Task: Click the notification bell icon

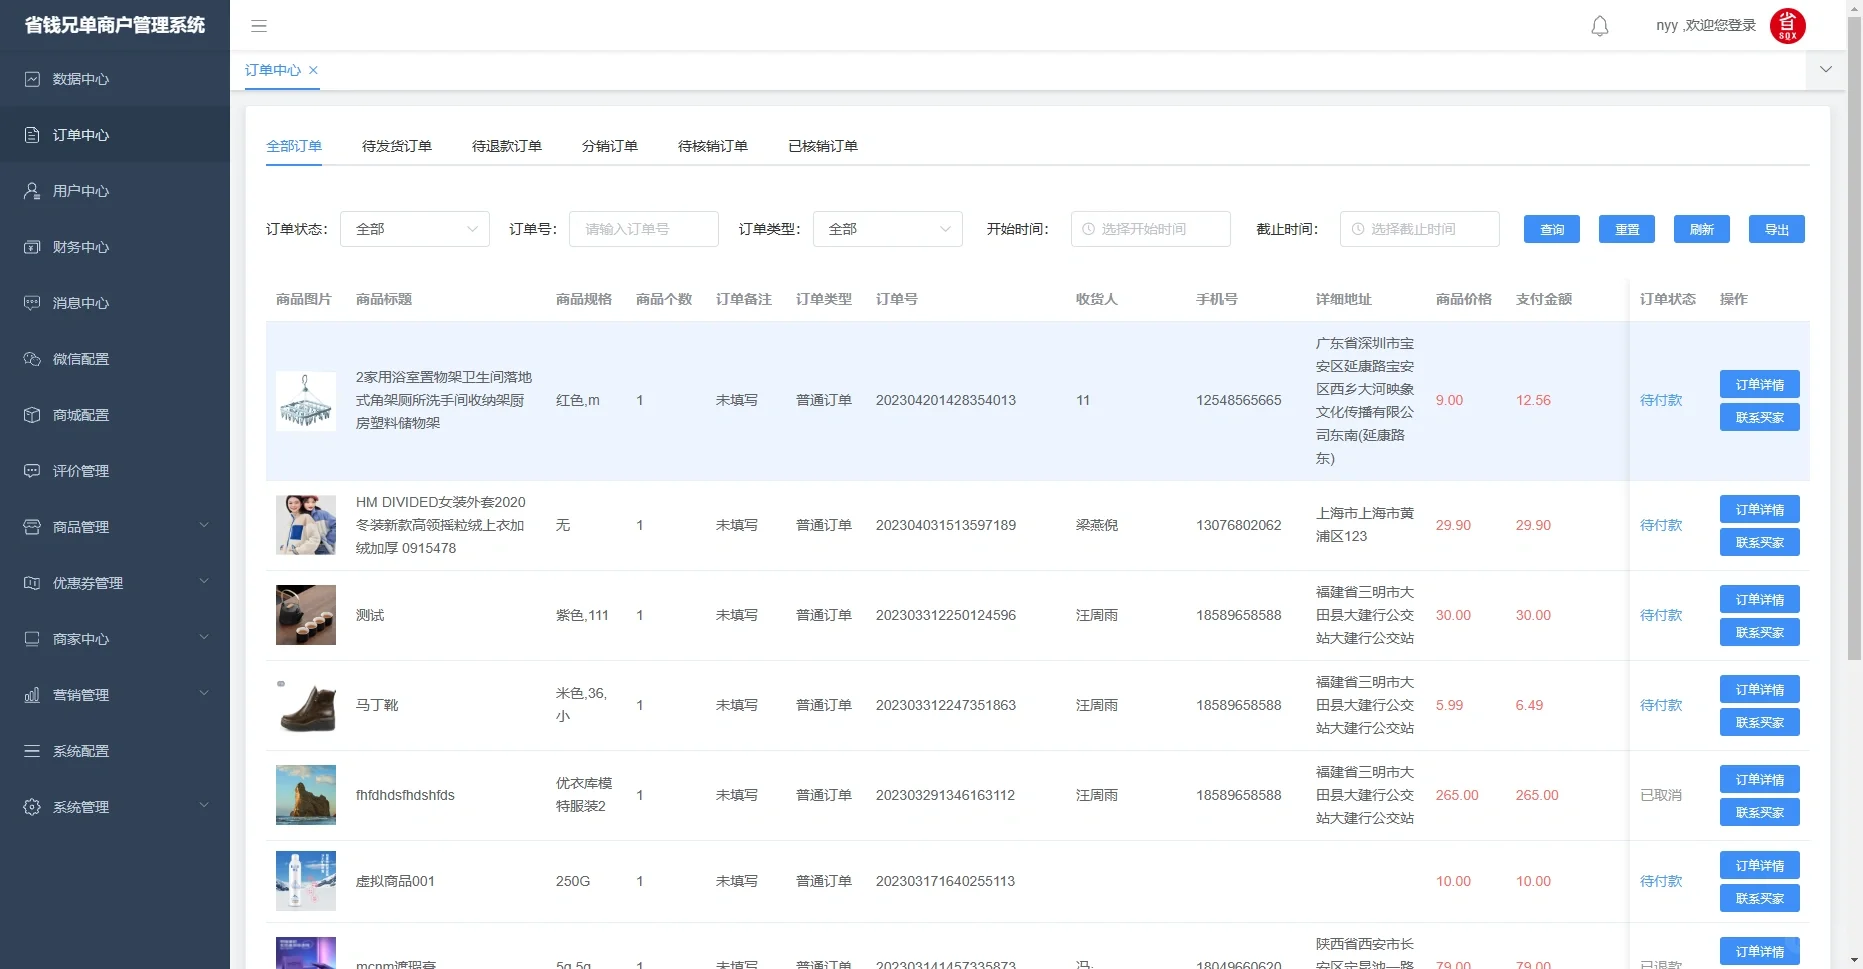Action: coord(1599,26)
